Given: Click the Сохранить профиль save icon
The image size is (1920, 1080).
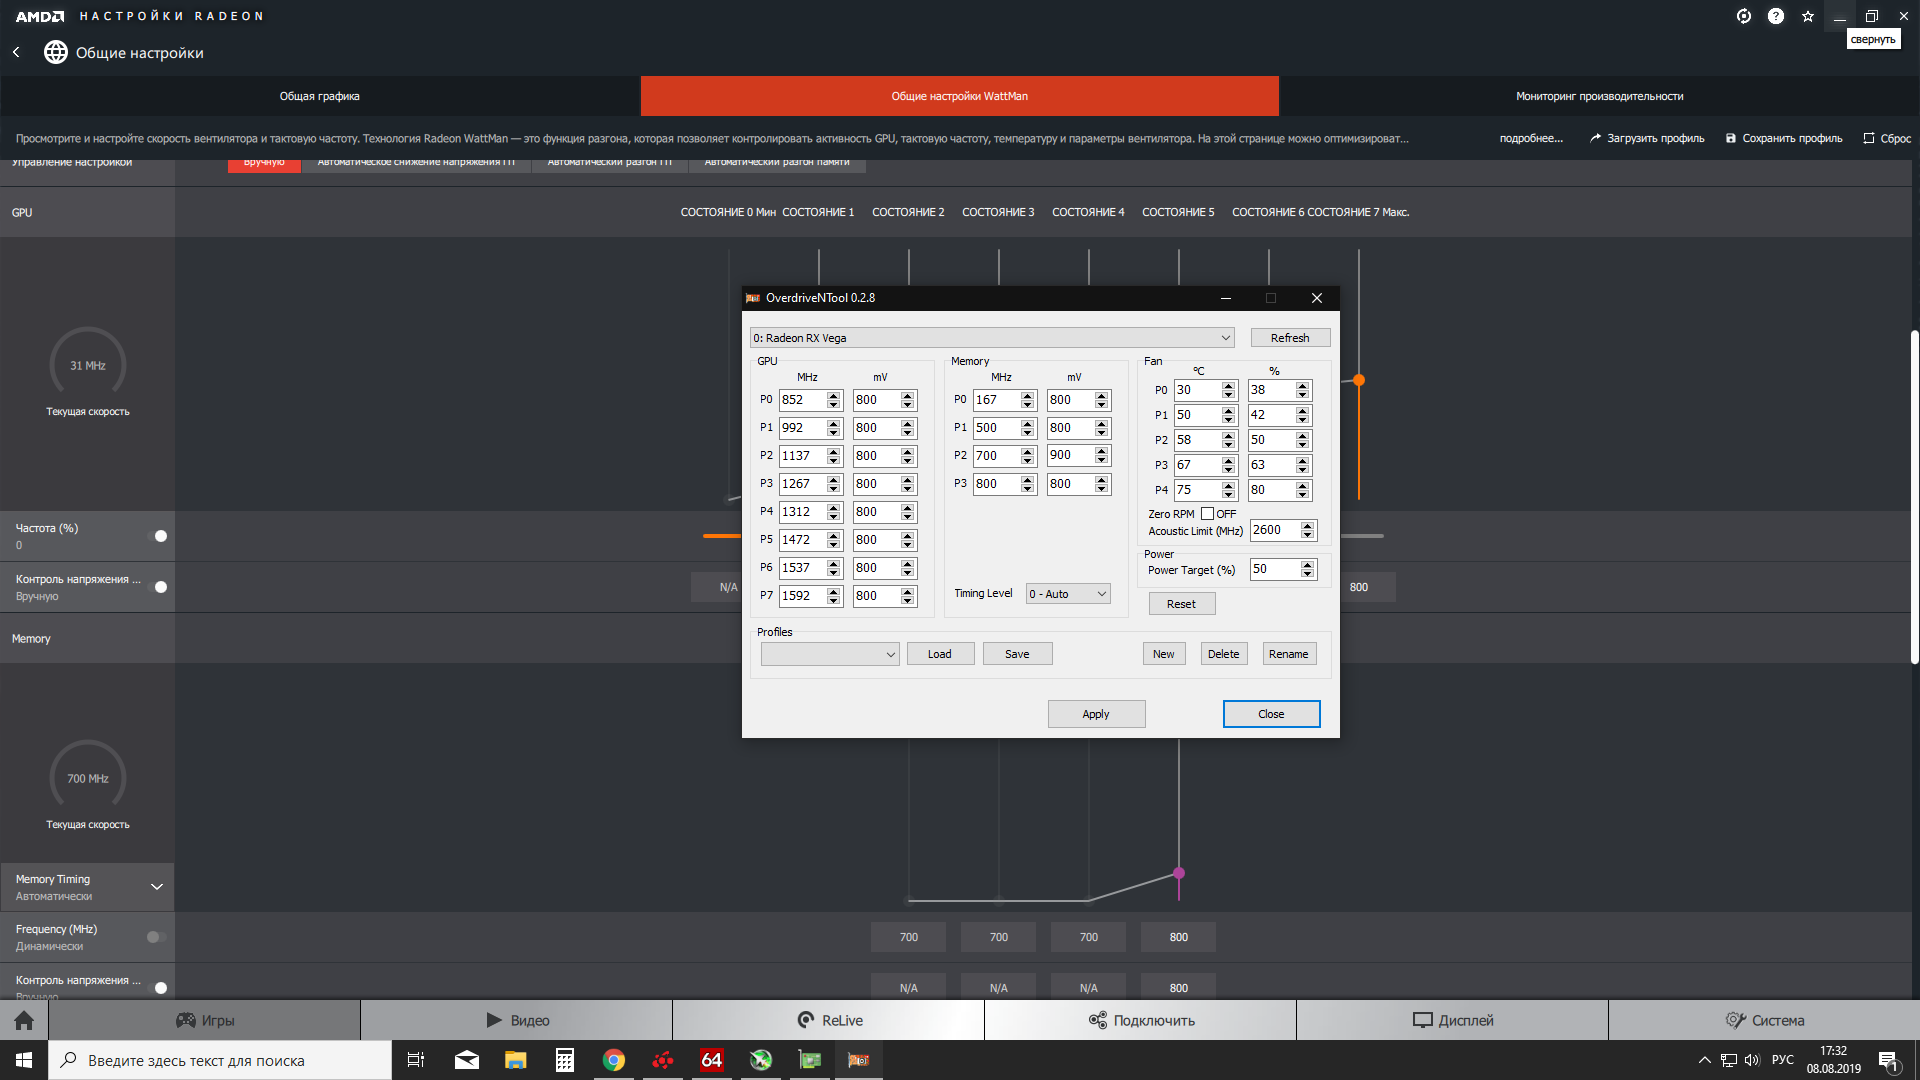Looking at the screenshot, I should [x=1730, y=138].
